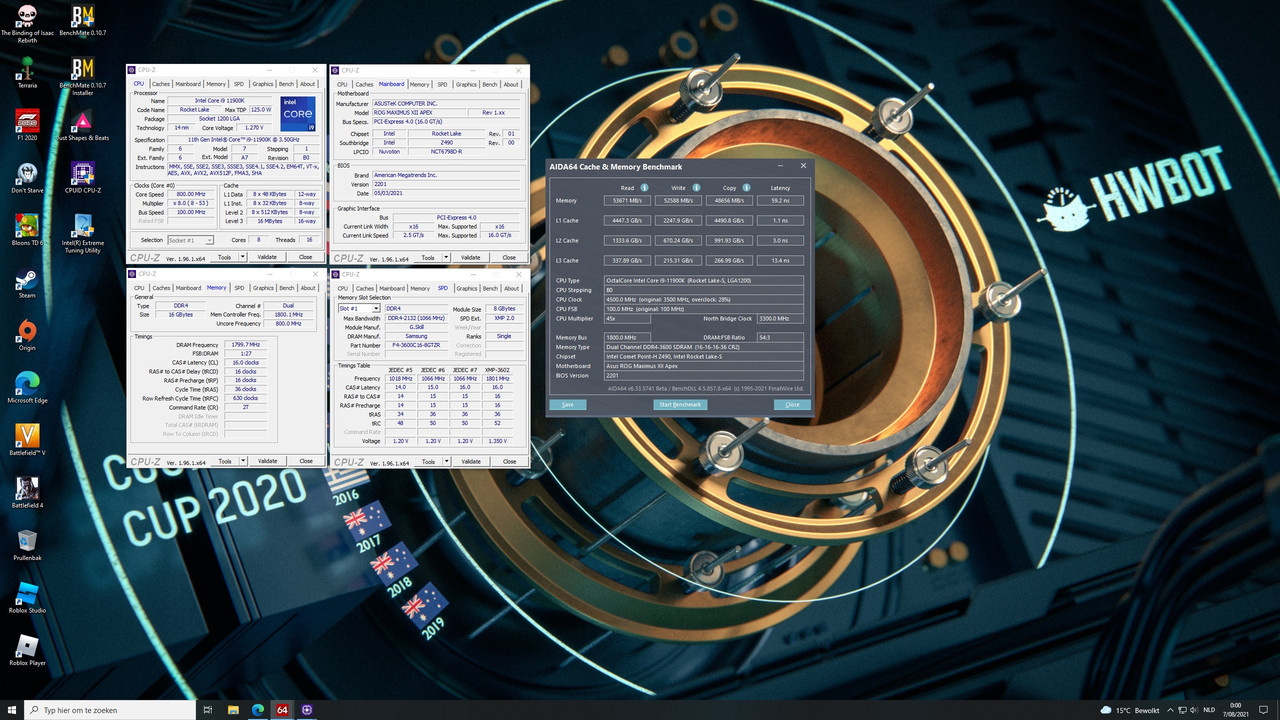This screenshot has width=1280, height=720.
Task: Select the SPD tab in CPU window
Action: 239,84
